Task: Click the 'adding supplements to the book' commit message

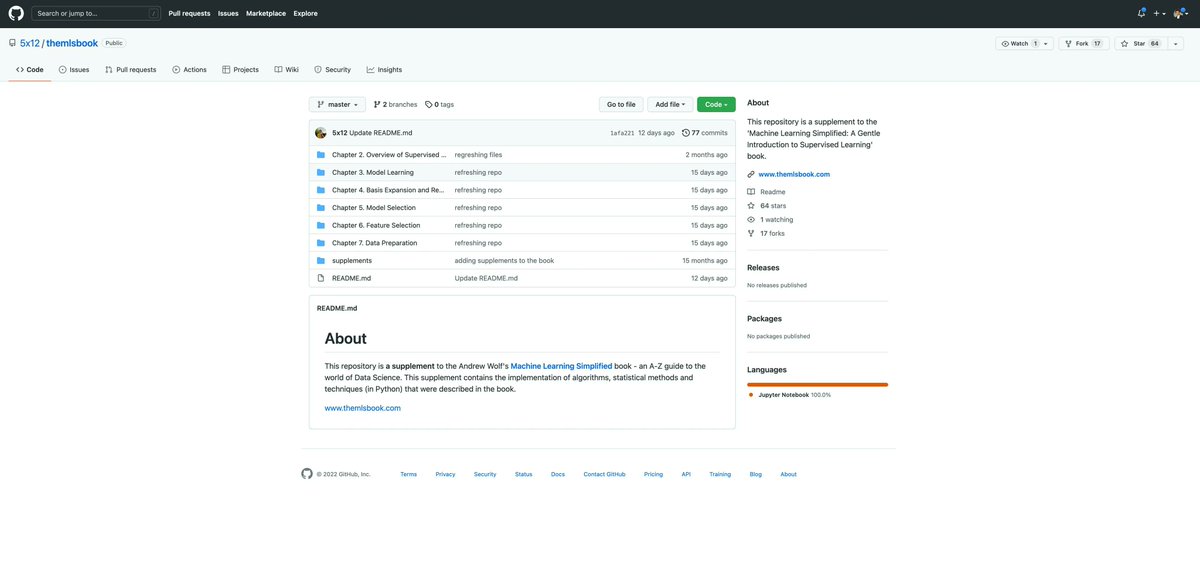Action: pyautogui.click(x=504, y=261)
